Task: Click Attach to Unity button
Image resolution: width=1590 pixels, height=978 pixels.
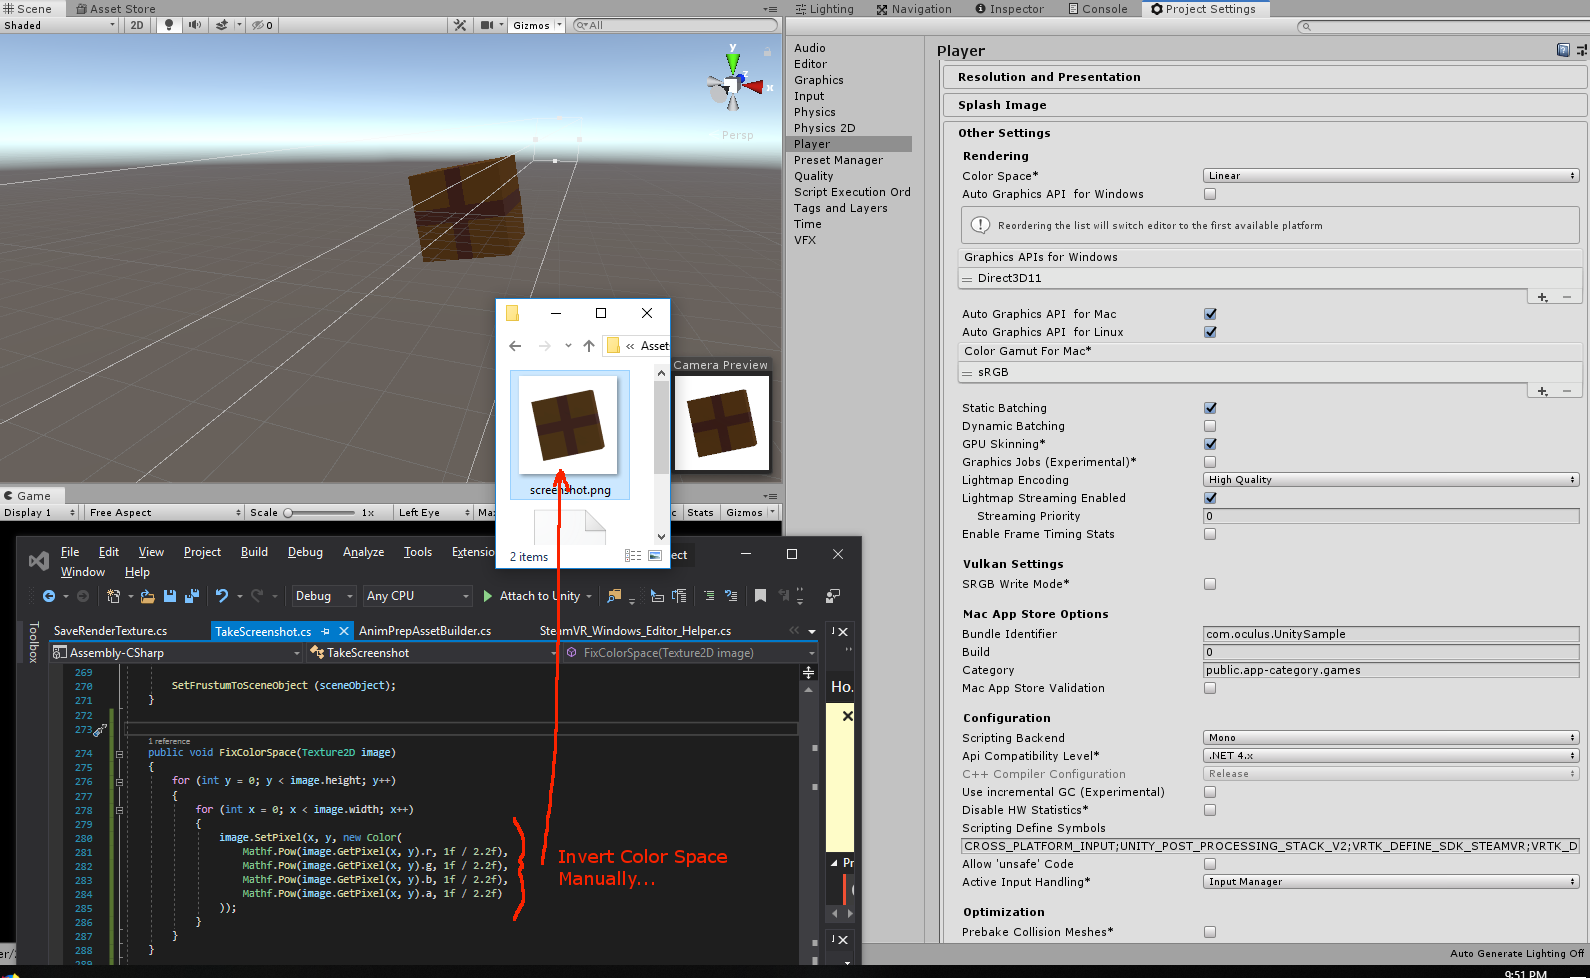Action: 538,596
